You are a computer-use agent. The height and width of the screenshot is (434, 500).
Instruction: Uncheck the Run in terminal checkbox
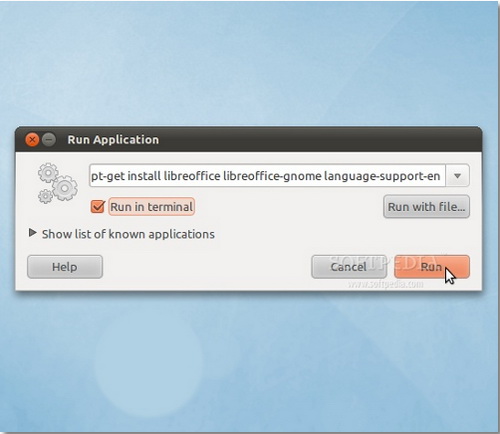point(98,207)
